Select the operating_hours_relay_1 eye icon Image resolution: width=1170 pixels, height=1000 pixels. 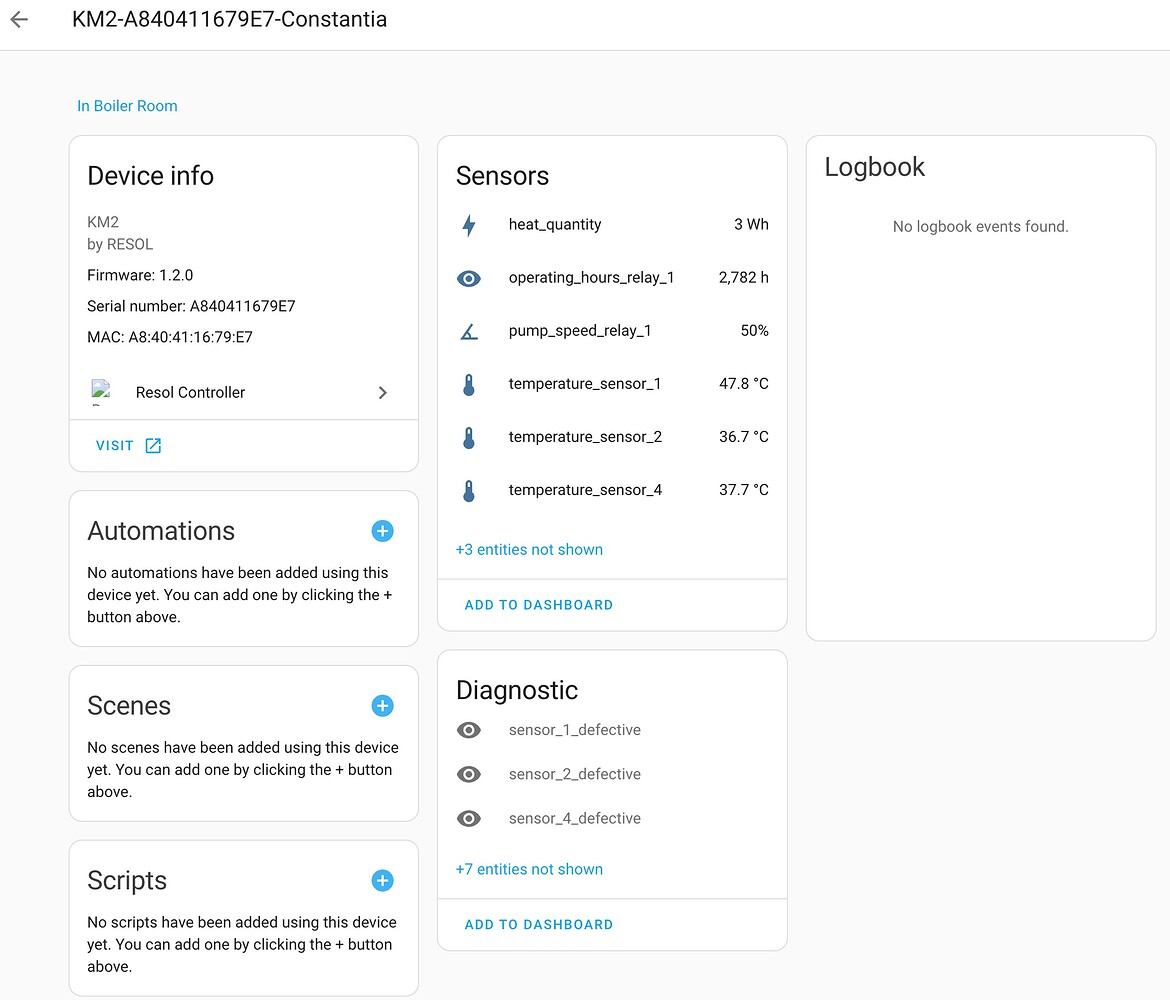(469, 278)
